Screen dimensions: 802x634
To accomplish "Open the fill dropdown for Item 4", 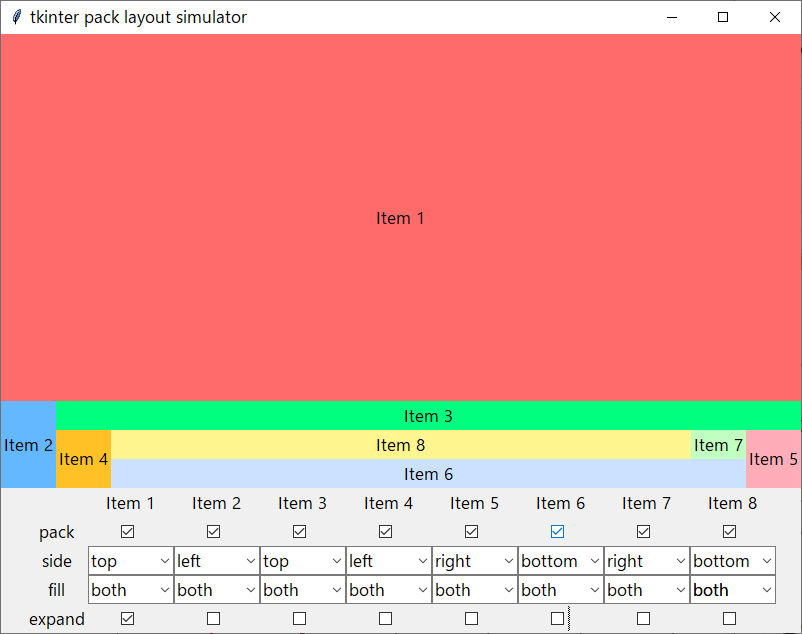I will (389, 590).
